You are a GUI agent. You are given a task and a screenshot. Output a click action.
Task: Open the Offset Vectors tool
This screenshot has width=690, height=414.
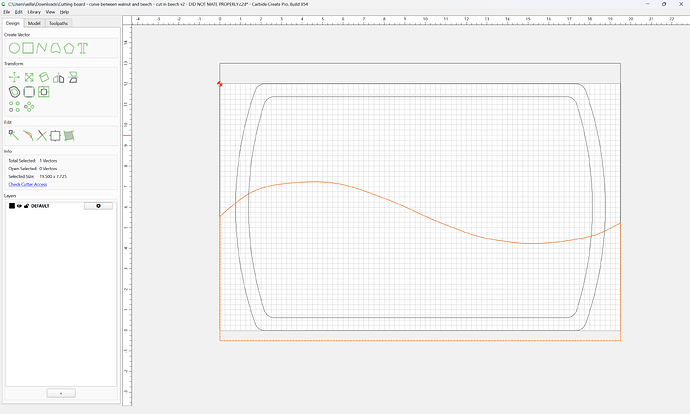click(x=14, y=92)
